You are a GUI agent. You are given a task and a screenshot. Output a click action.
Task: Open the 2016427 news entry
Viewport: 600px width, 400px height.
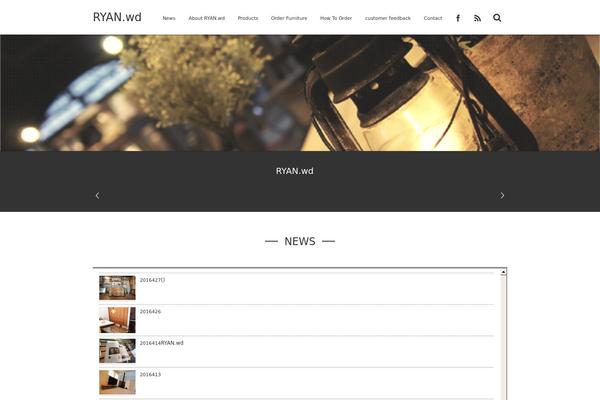152,280
